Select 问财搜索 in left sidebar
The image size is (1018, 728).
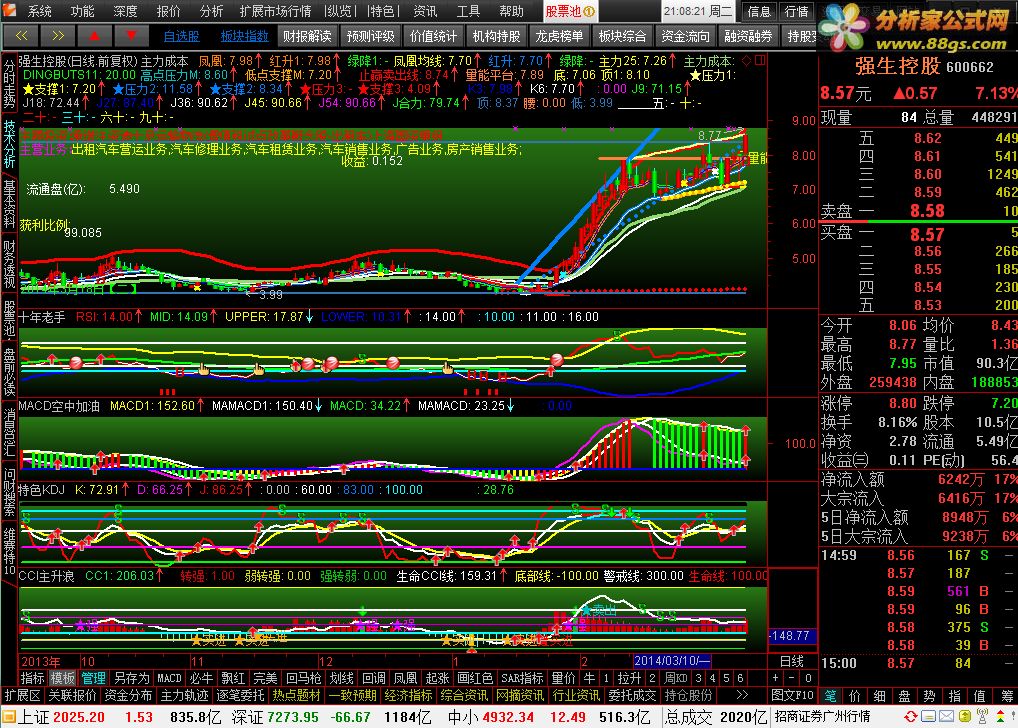pos(9,492)
